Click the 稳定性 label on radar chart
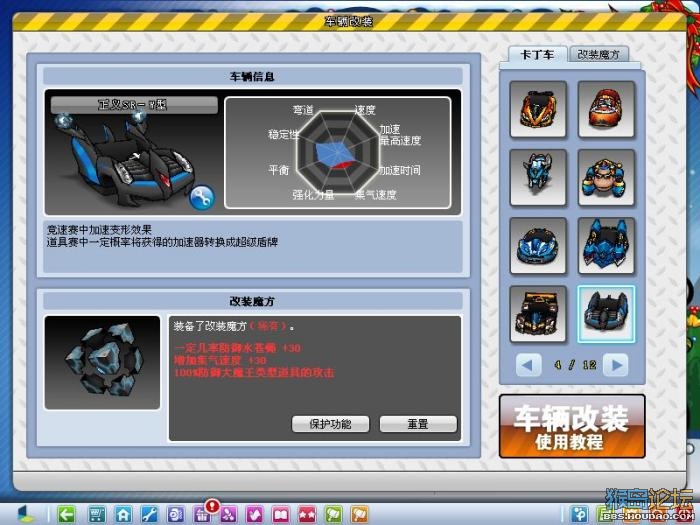Viewport: 700px width, 525px height. pyautogui.click(x=283, y=134)
